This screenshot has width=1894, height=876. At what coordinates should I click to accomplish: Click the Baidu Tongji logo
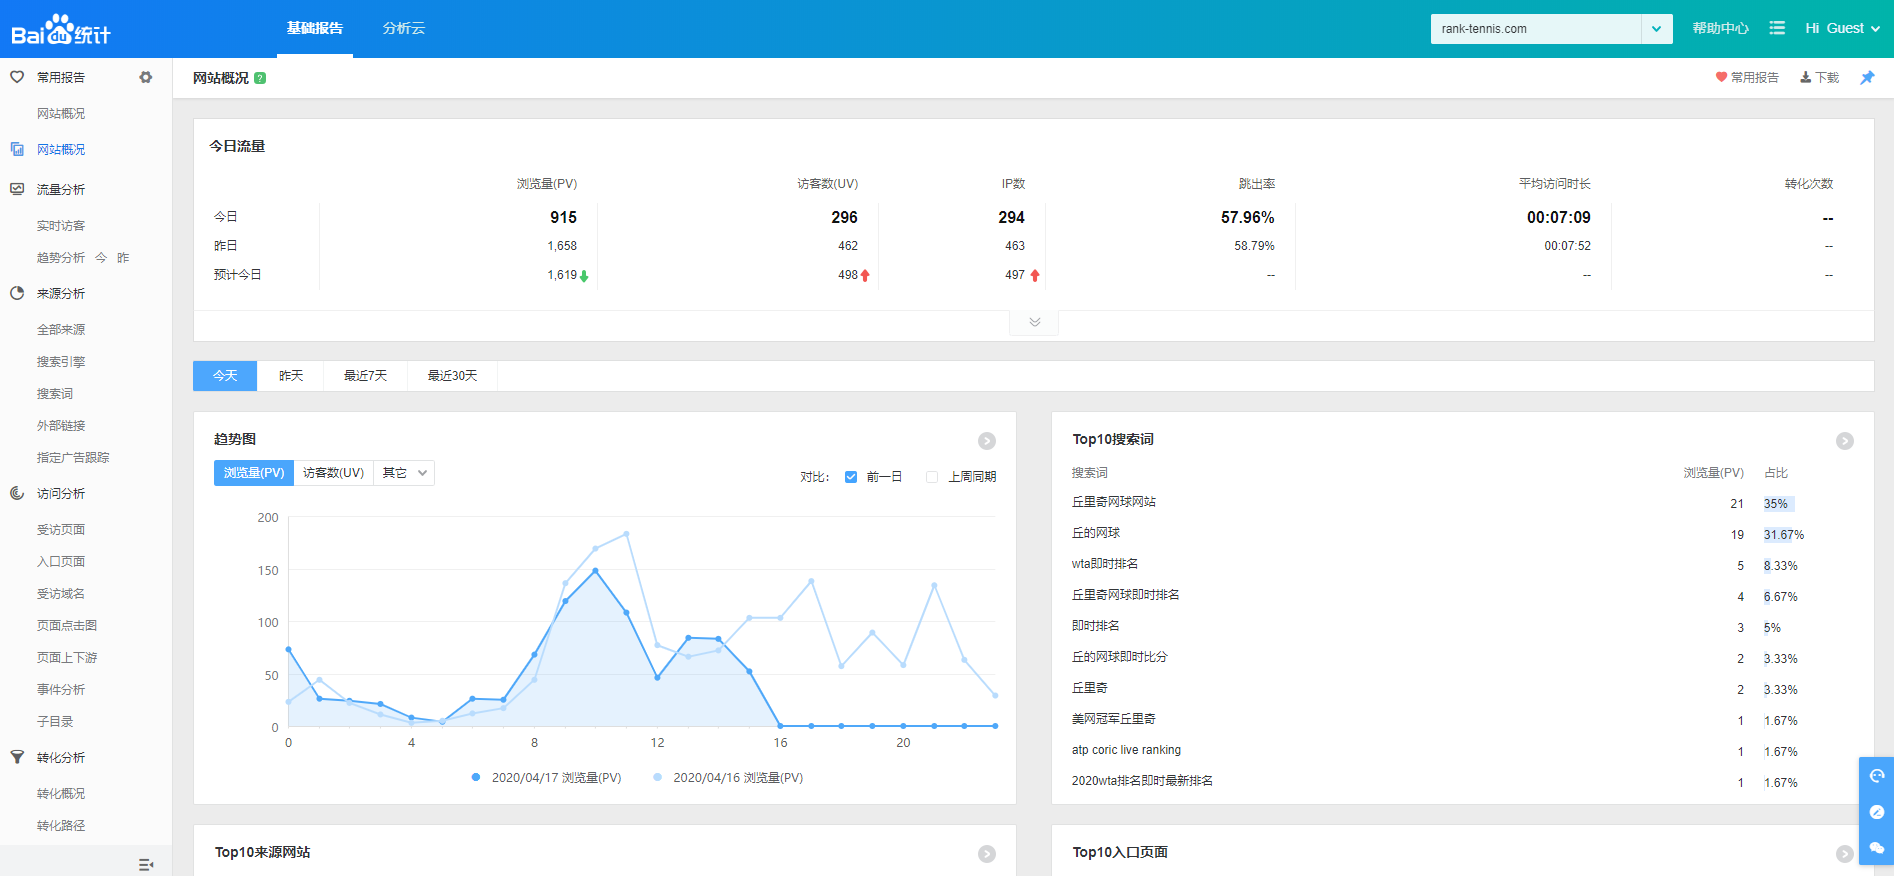[61, 29]
